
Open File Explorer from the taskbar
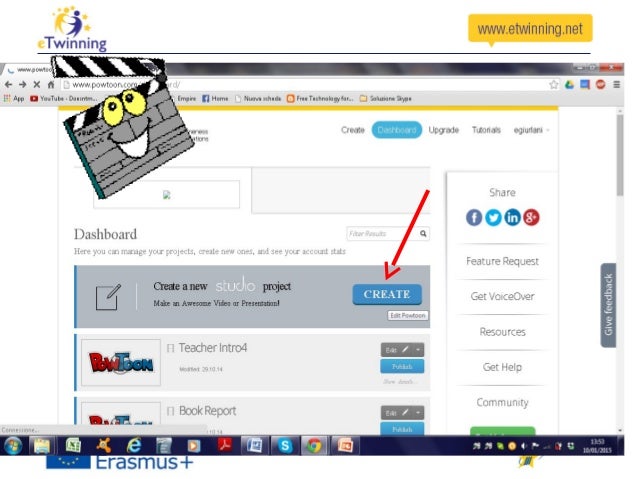pyautogui.click(x=42, y=446)
